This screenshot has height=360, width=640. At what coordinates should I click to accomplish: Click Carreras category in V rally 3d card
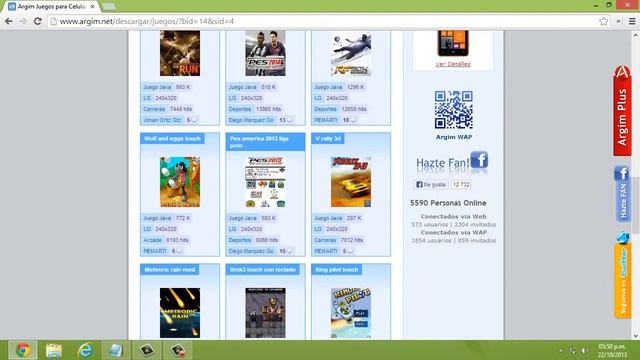[x=325, y=240]
